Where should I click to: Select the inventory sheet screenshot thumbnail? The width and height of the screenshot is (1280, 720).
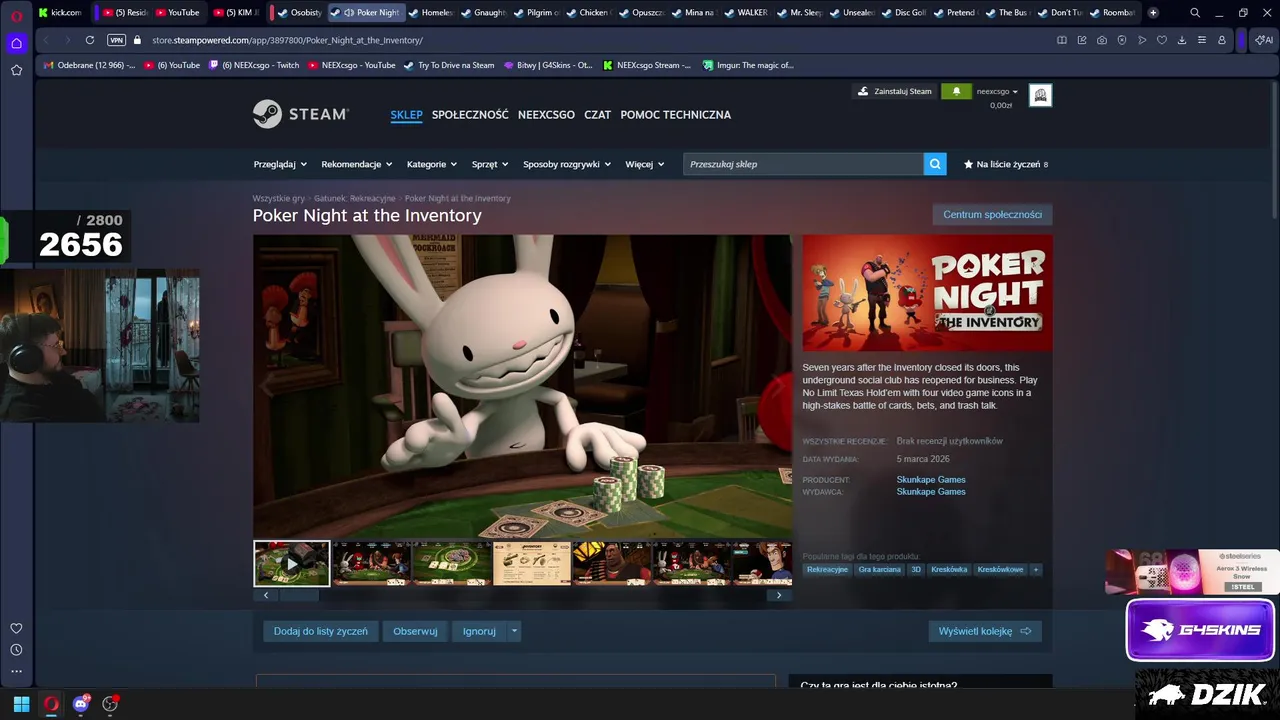tap(532, 563)
